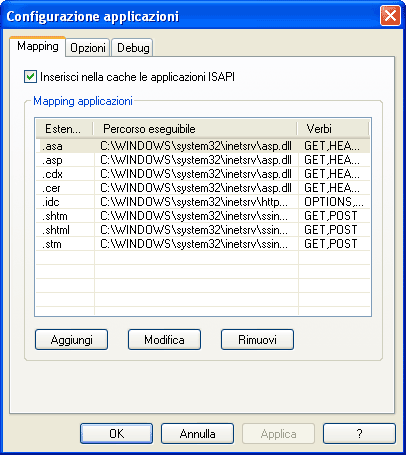Select the .shtml extension row
Screen dimensions: 406x455
(x=203, y=230)
